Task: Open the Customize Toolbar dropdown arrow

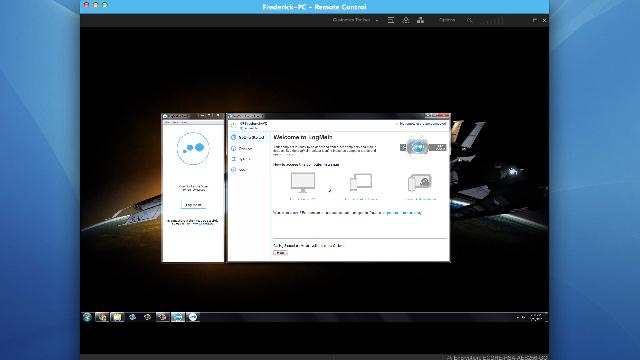Action: click(x=377, y=20)
